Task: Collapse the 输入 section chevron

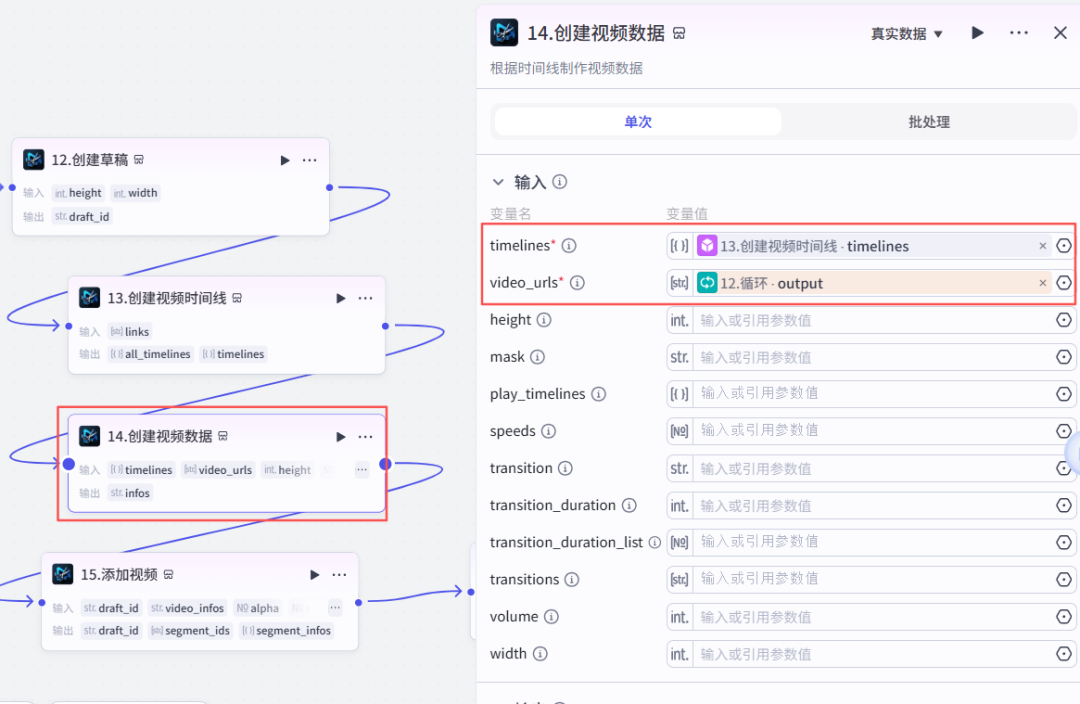Action: click(x=498, y=183)
